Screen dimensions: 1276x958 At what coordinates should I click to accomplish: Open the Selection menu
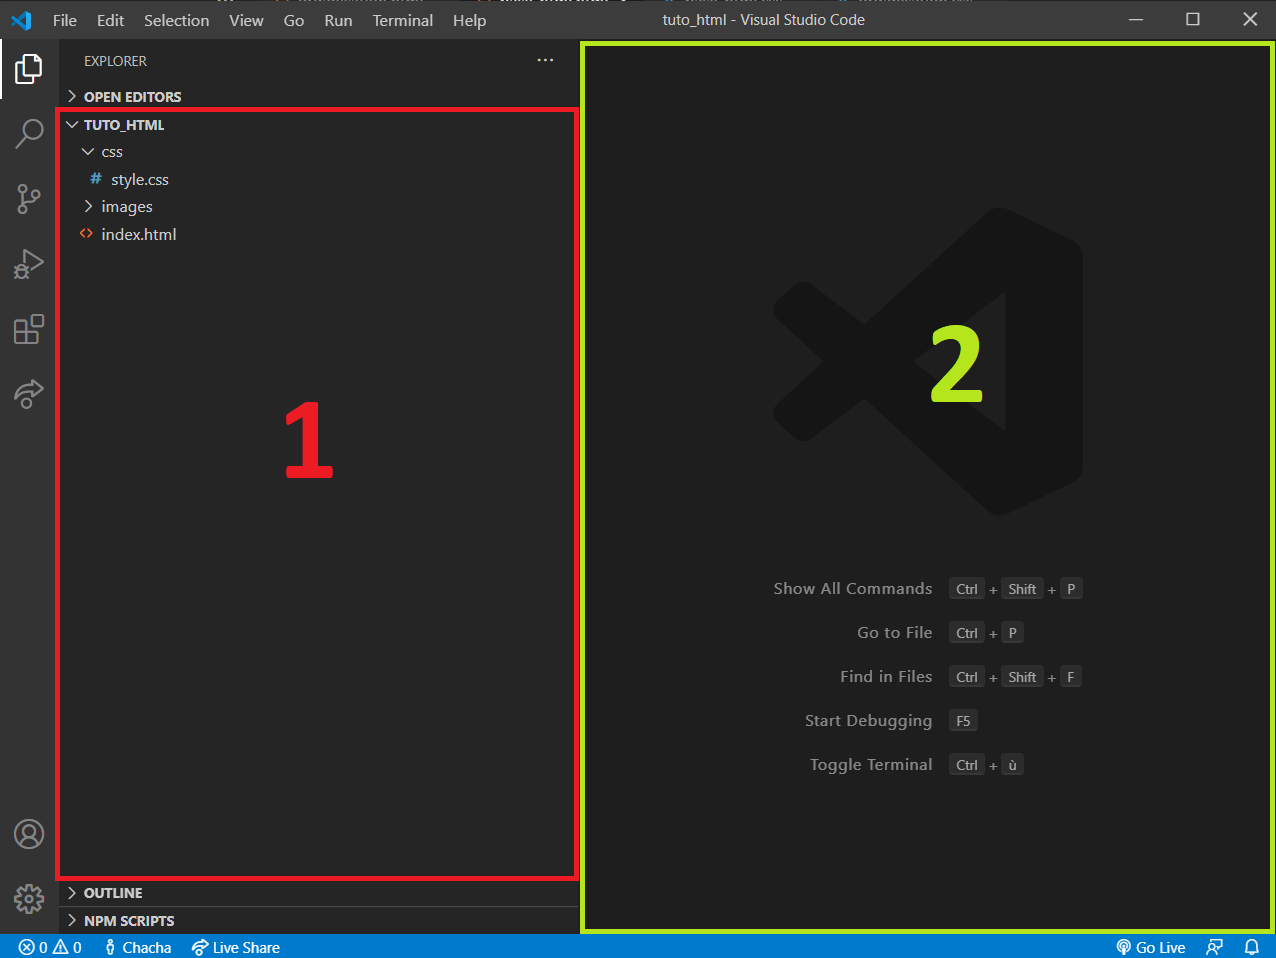pos(177,20)
